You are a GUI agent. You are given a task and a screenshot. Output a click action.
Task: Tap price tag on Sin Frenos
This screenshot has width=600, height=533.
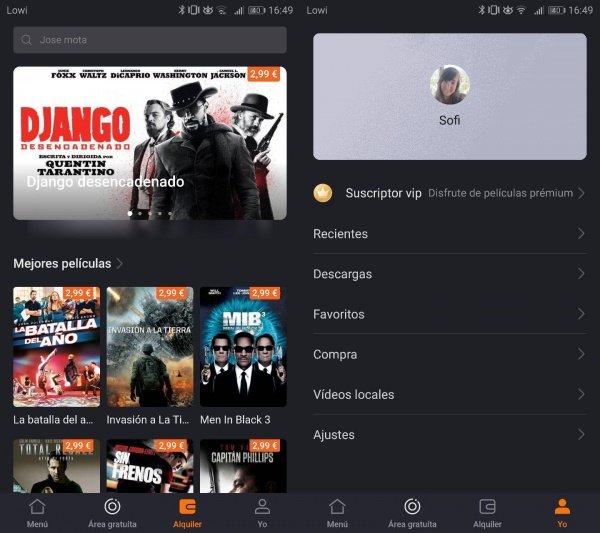(171, 445)
